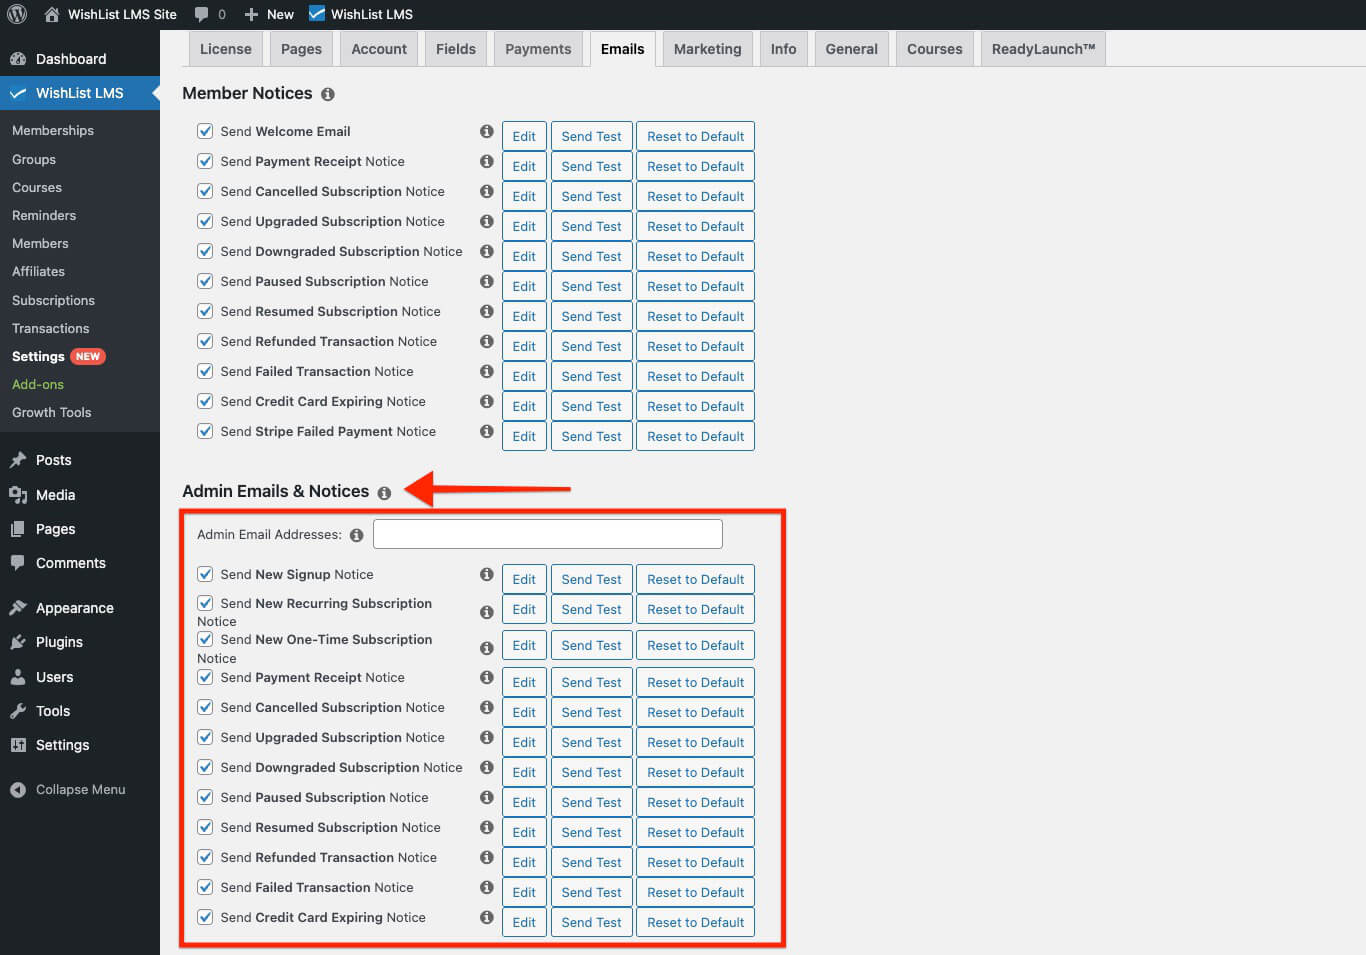Open the Marketing tab

pyautogui.click(x=707, y=48)
